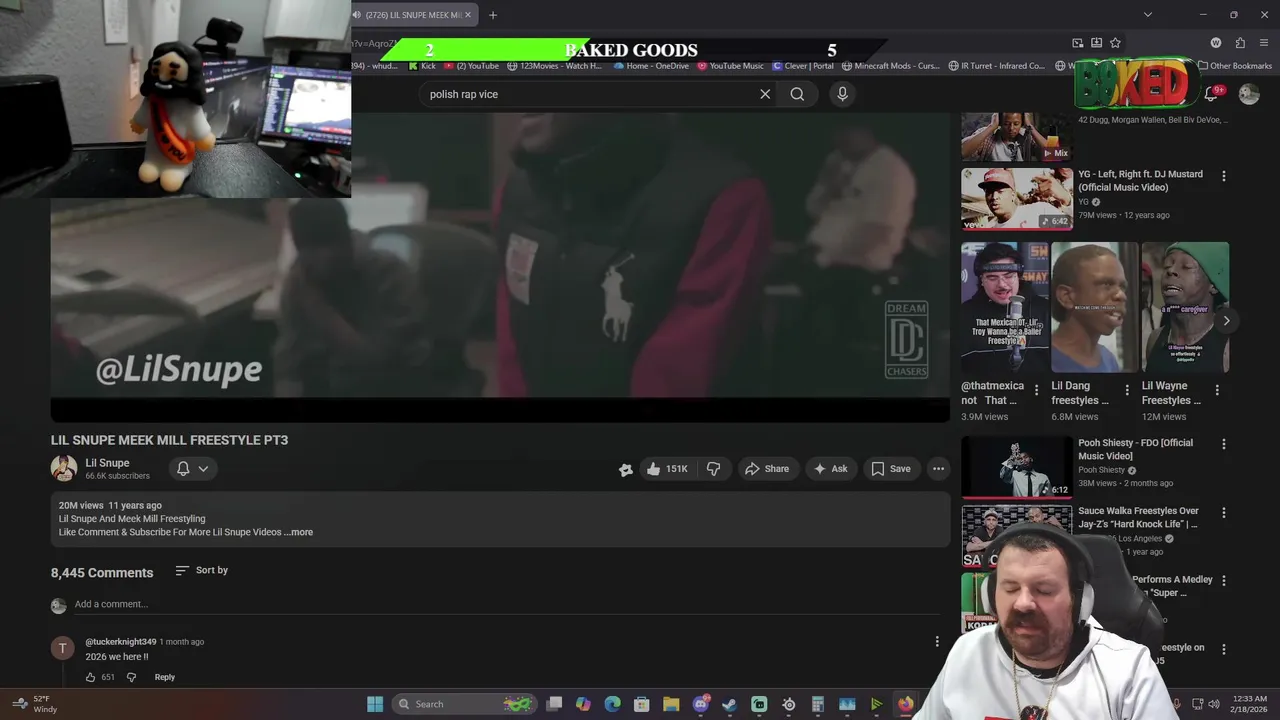Open the weather widget showing 52°F
The width and height of the screenshot is (1280, 720).
(x=34, y=704)
